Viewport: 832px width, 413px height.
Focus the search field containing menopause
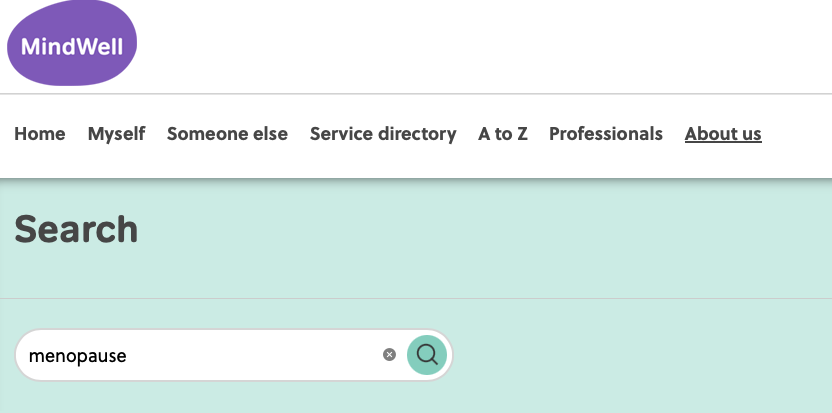(200, 355)
